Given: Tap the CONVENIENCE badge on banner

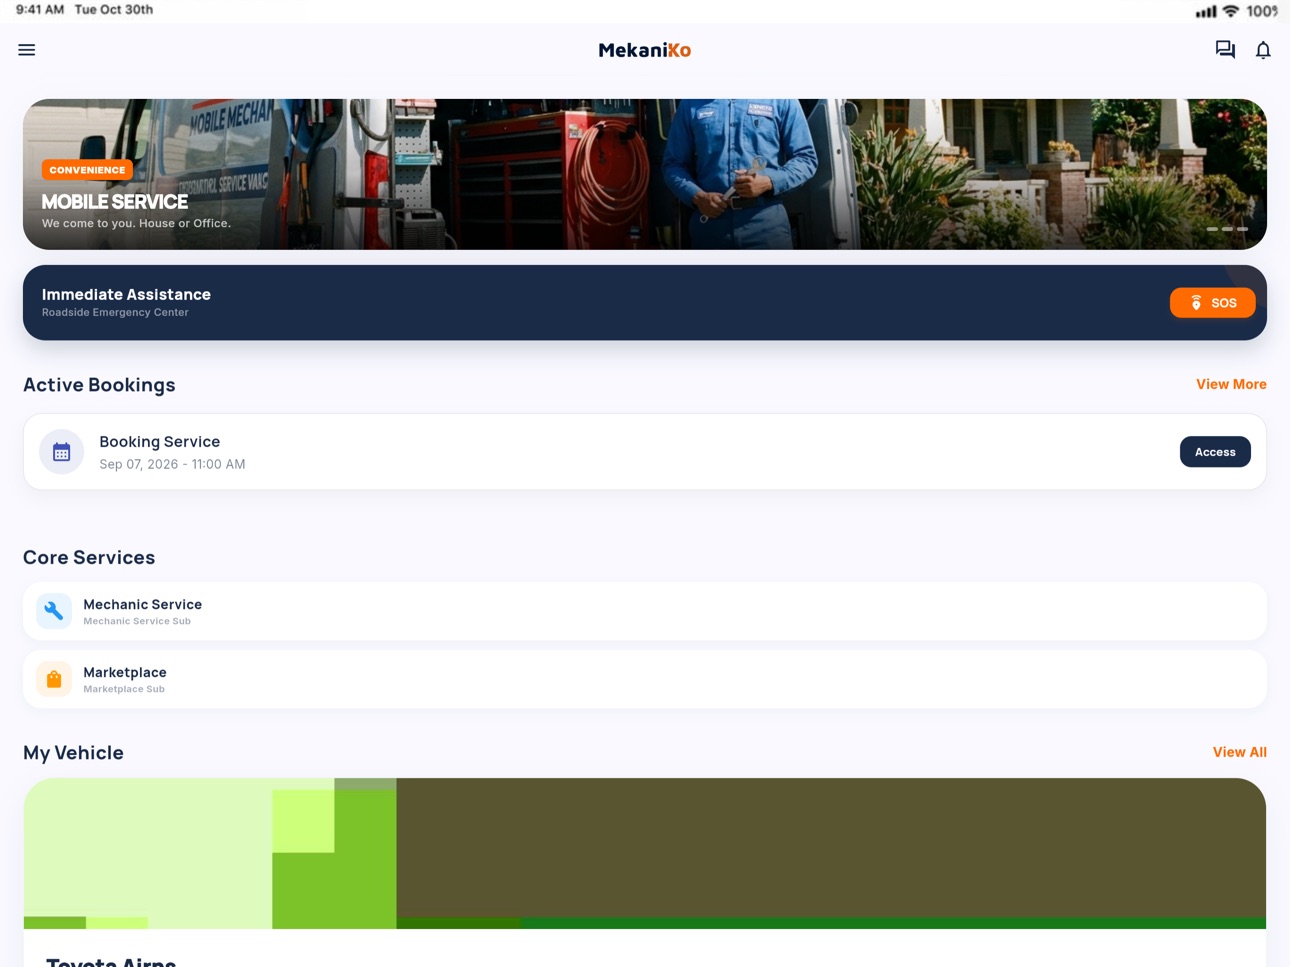Looking at the screenshot, I should point(87,170).
